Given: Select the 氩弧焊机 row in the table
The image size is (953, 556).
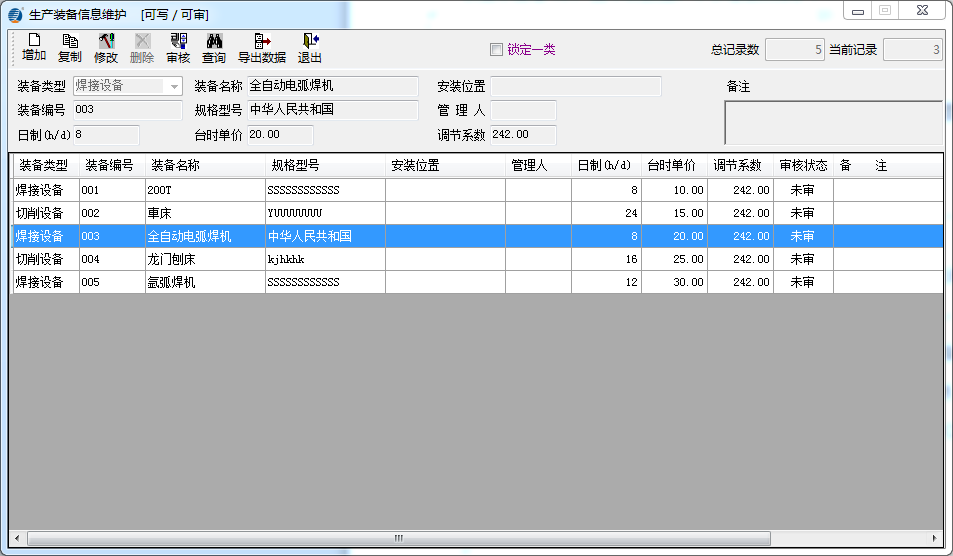Looking at the screenshot, I should (204, 282).
